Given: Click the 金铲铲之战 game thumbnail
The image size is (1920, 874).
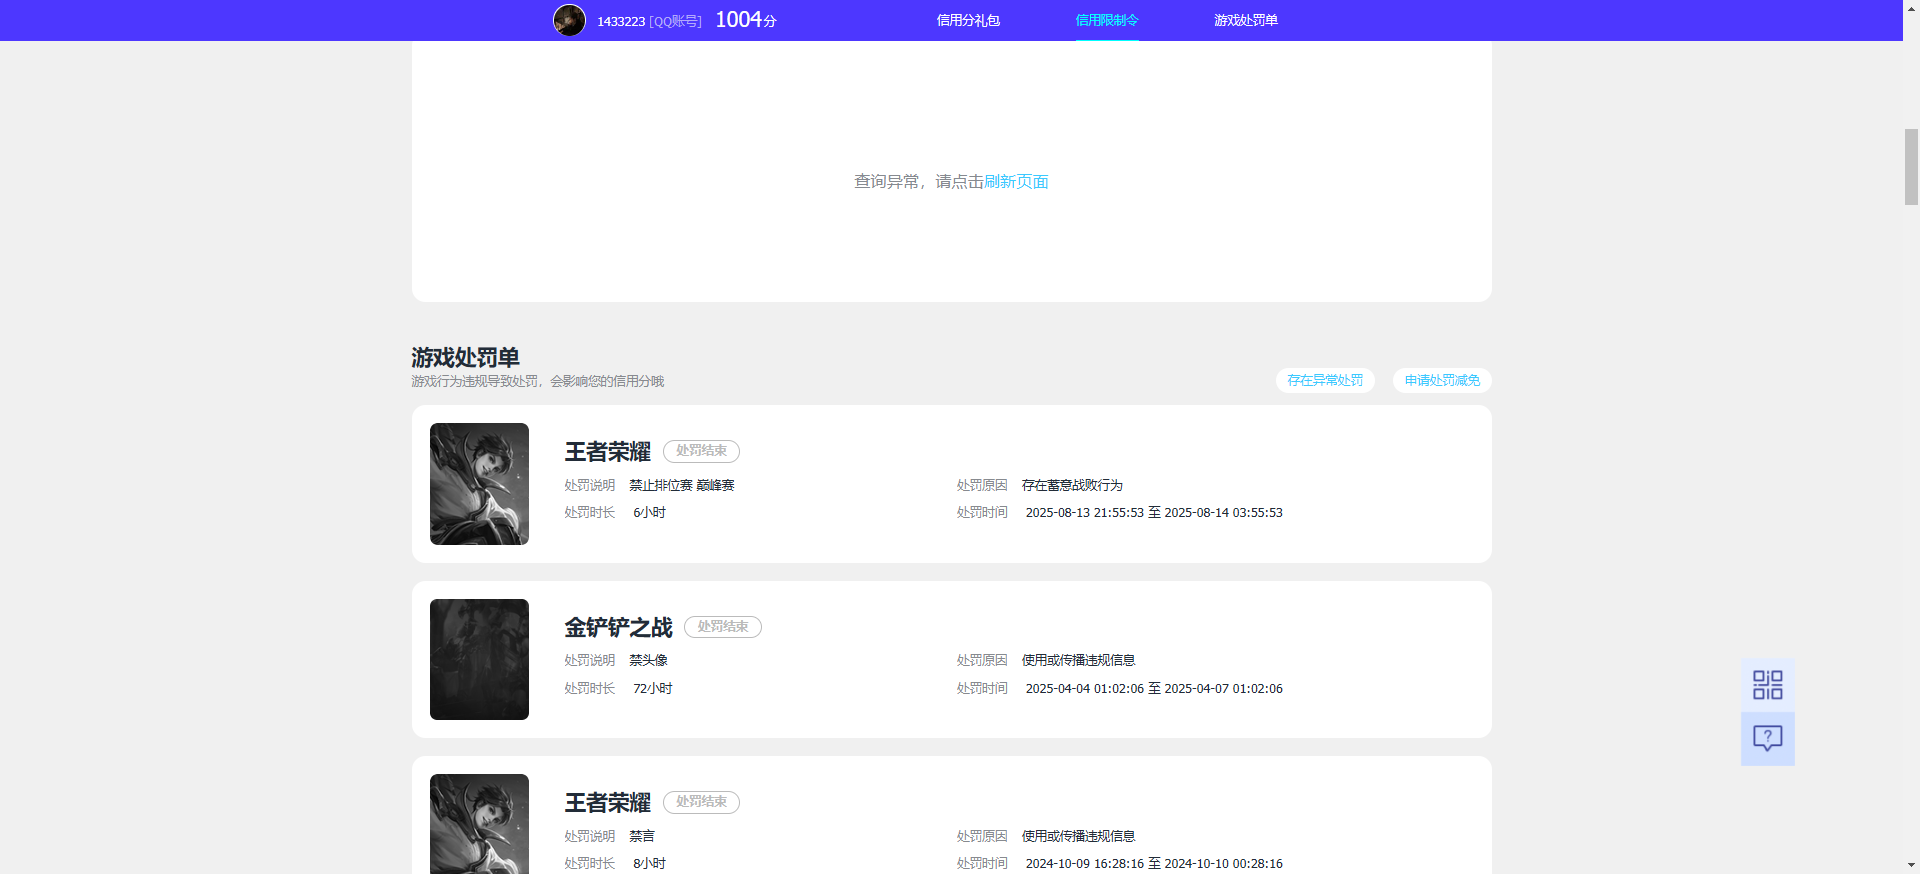Looking at the screenshot, I should (x=479, y=659).
